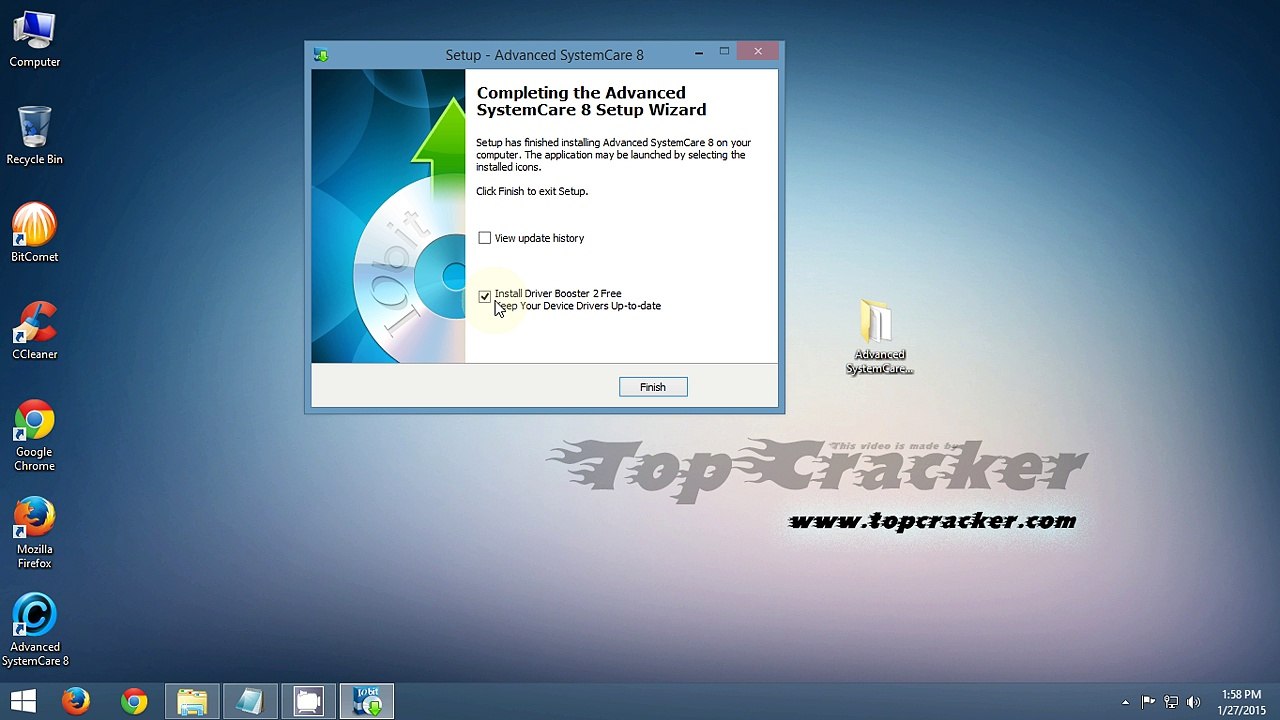Image resolution: width=1280 pixels, height=720 pixels.
Task: Open the Windows Start button
Action: coord(24,702)
